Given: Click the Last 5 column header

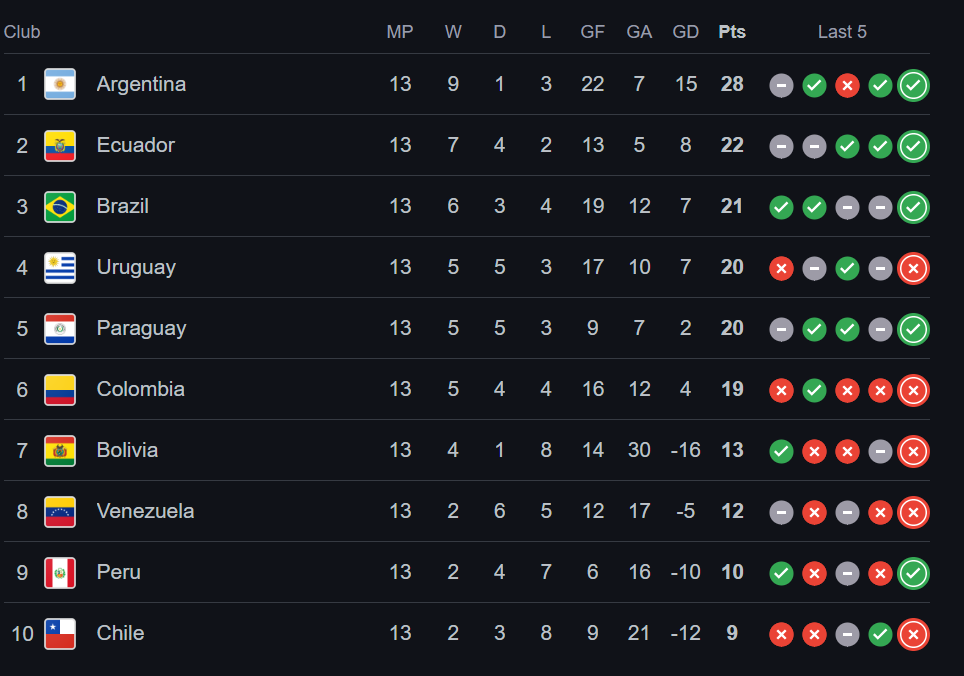Looking at the screenshot, I should click(x=842, y=32).
